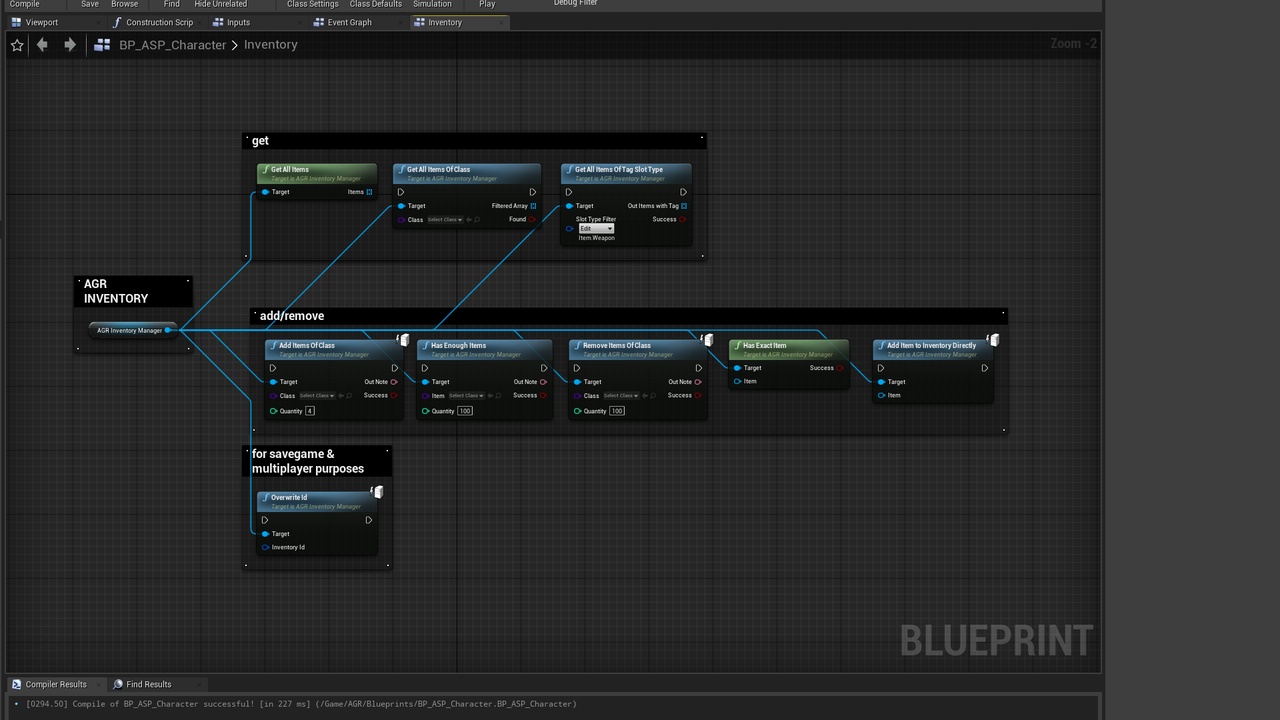Open the Find Results tab
Viewport: 1280px width, 720px height.
[x=148, y=684]
